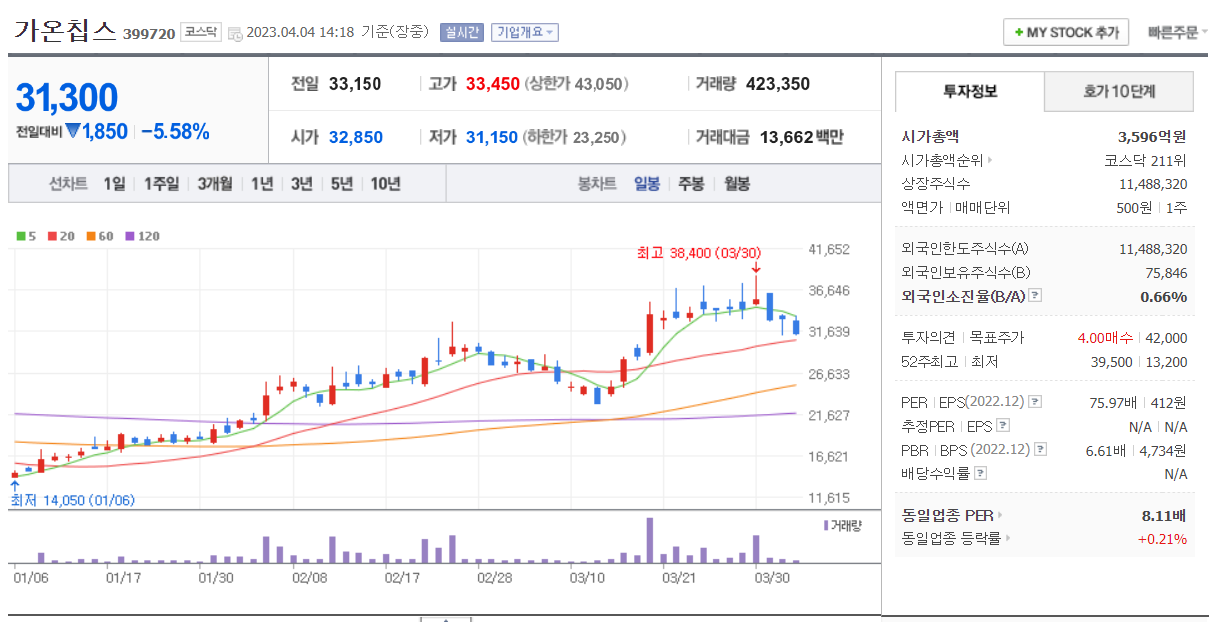Click the 41,652 price axis label
1212x622 pixels.
coord(829,249)
